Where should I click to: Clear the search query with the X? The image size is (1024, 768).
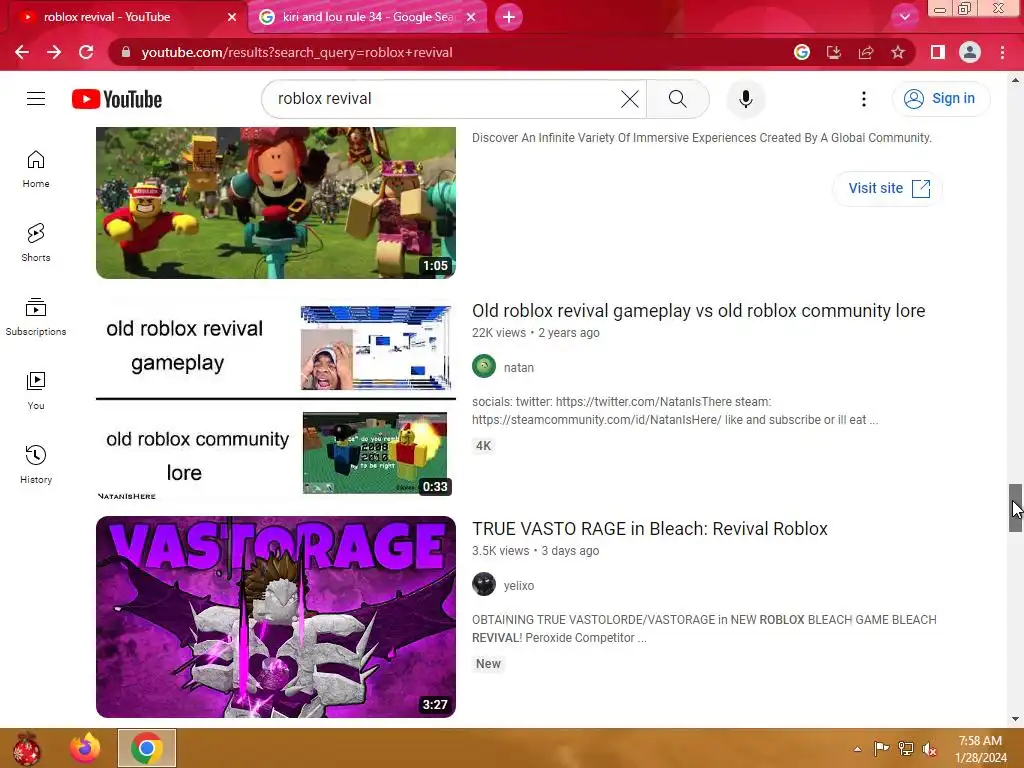tap(630, 99)
